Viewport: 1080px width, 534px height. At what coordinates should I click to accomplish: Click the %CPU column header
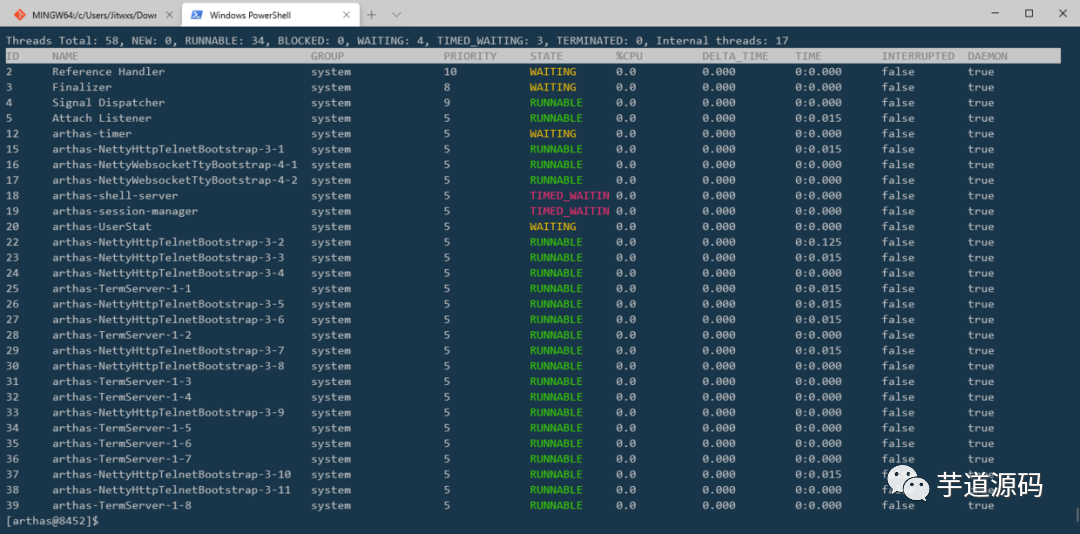[629, 56]
